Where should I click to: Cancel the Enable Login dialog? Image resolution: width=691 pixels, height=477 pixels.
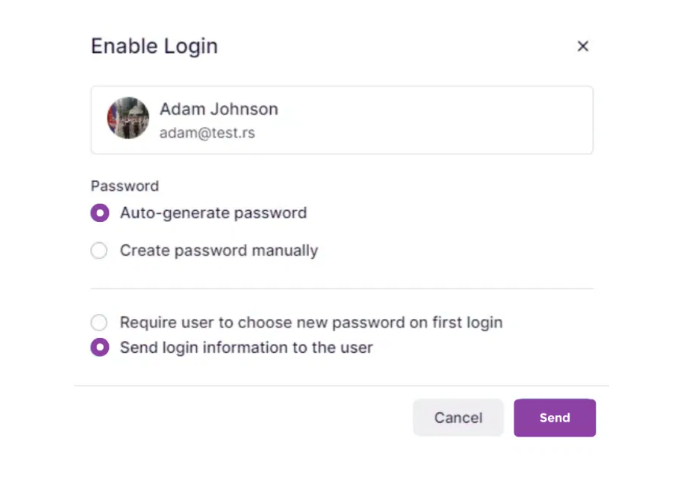458,418
